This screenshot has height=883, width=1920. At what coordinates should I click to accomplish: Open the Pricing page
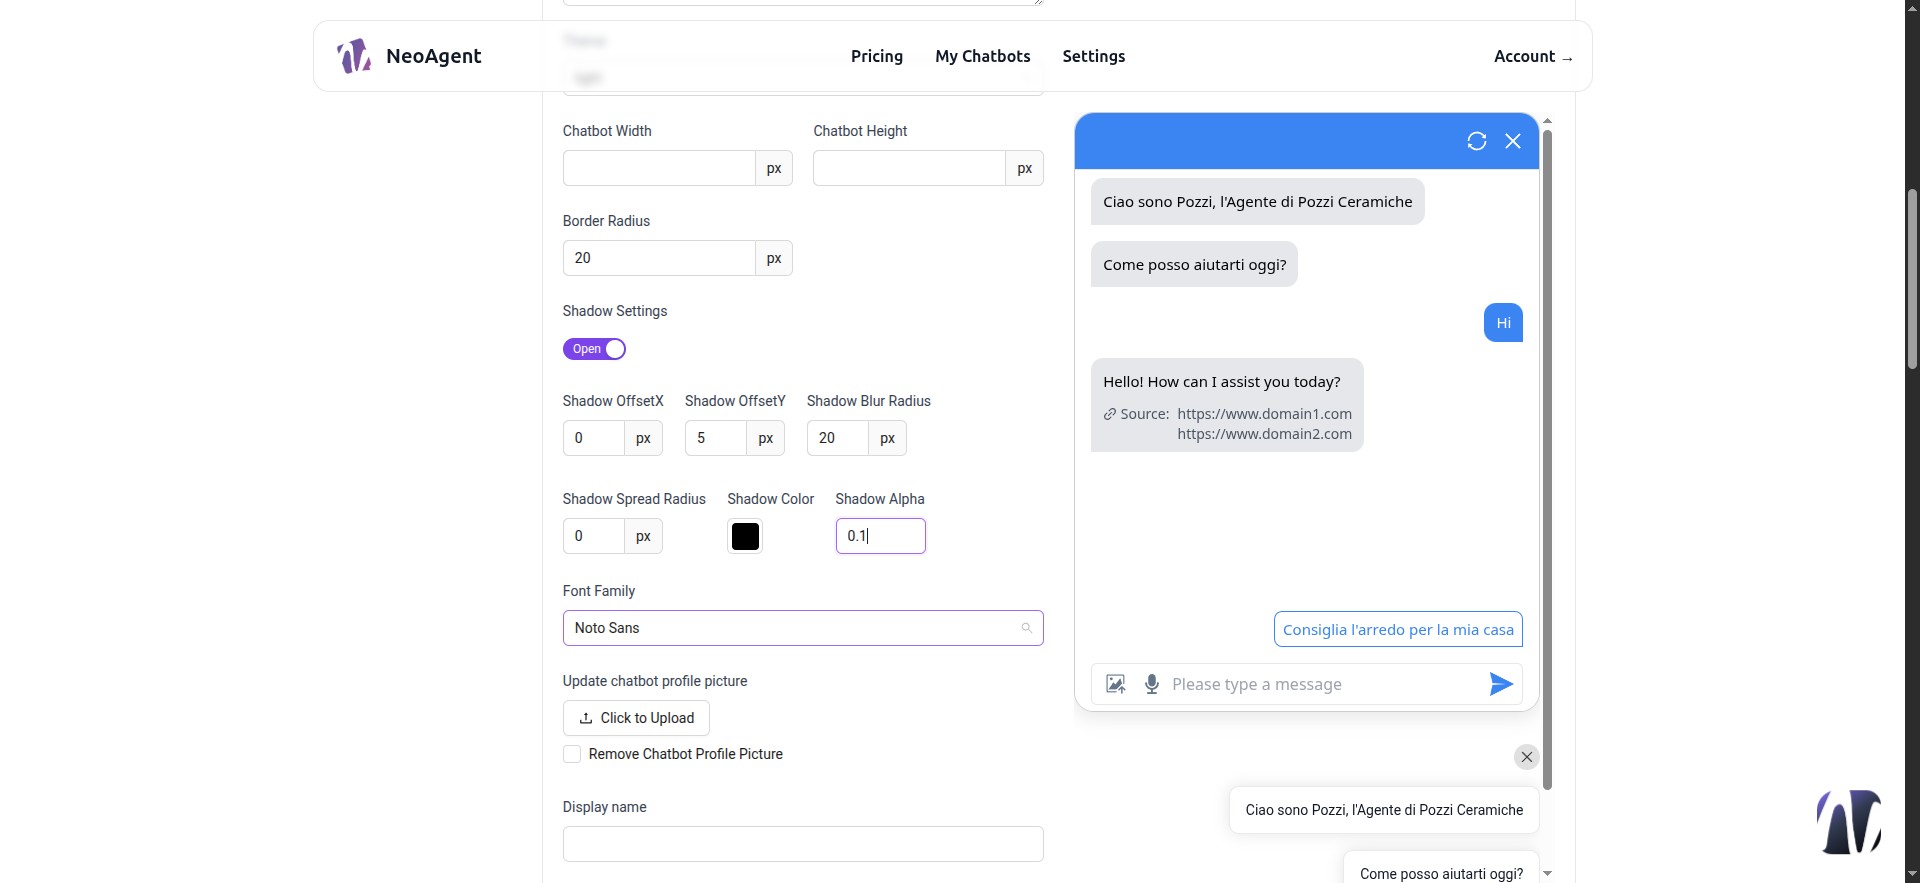(877, 56)
